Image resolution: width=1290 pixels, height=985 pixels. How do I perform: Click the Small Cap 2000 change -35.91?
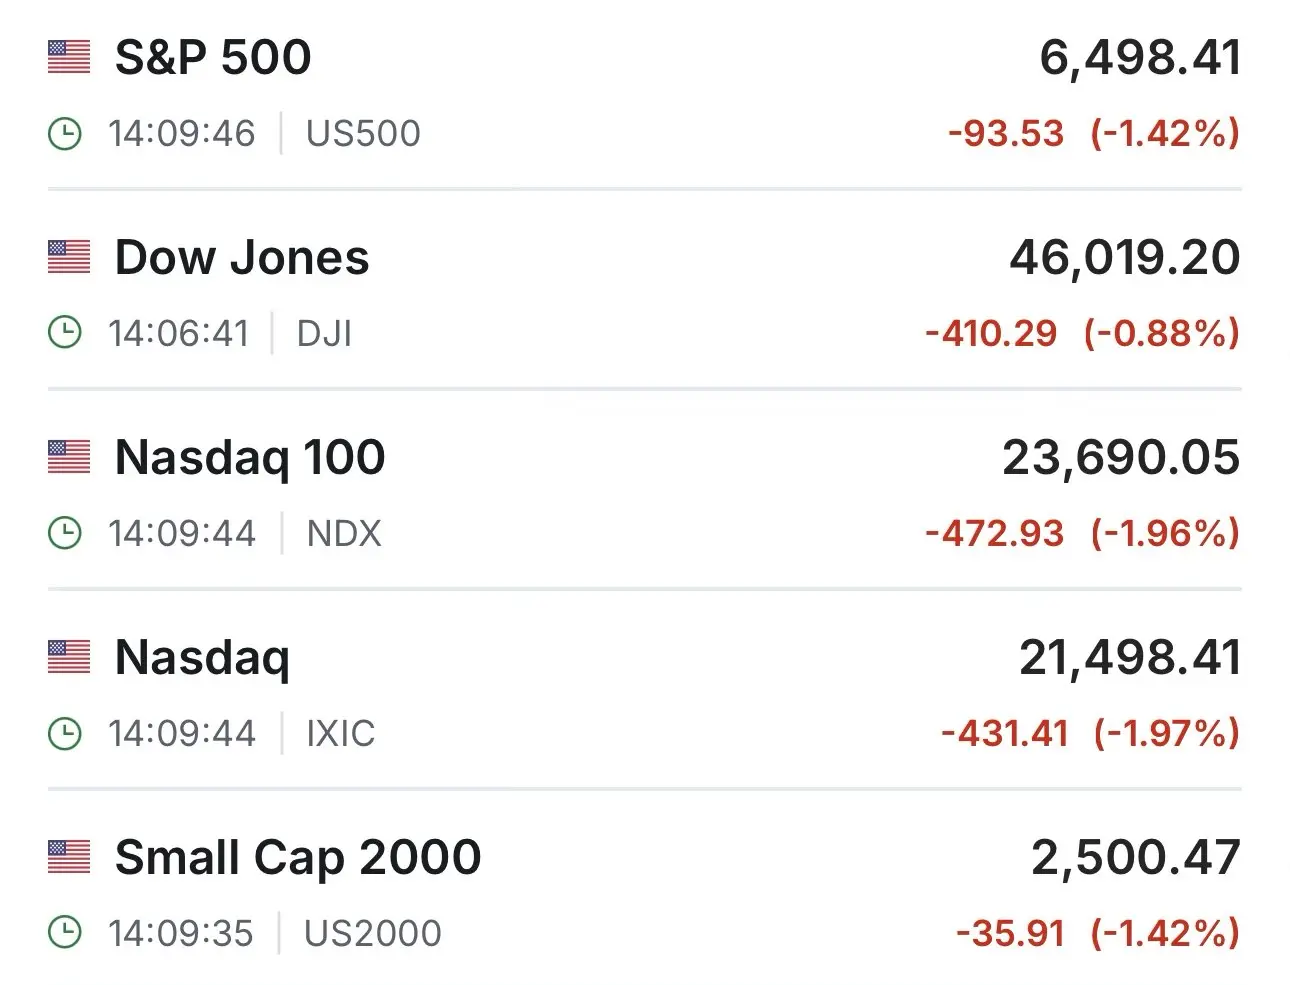(1010, 933)
